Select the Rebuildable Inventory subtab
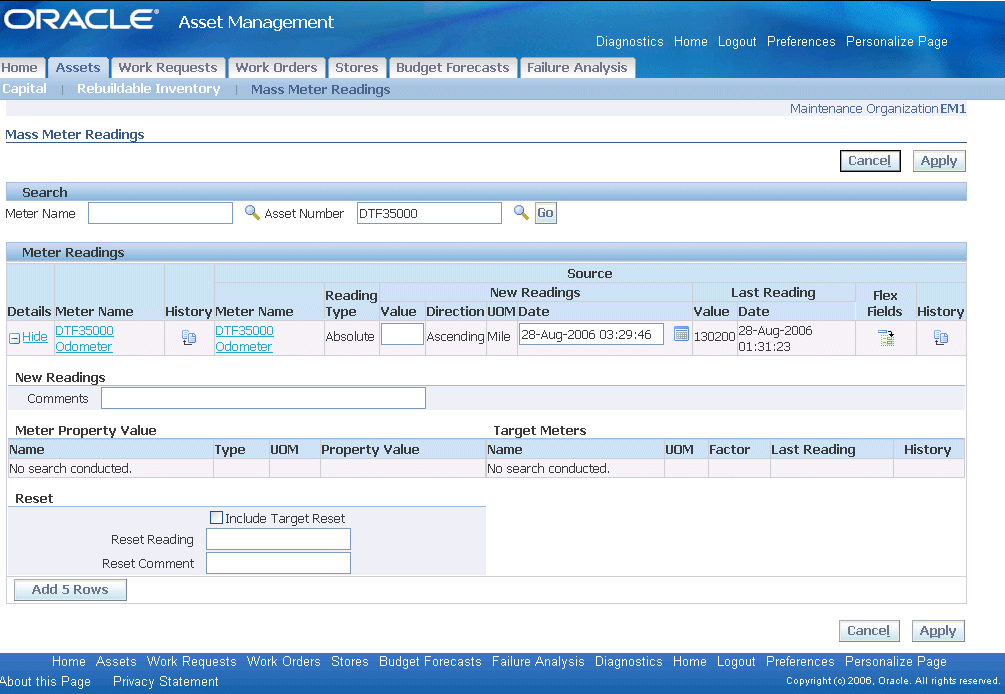Screen dimensions: 1005x694 pos(148,88)
